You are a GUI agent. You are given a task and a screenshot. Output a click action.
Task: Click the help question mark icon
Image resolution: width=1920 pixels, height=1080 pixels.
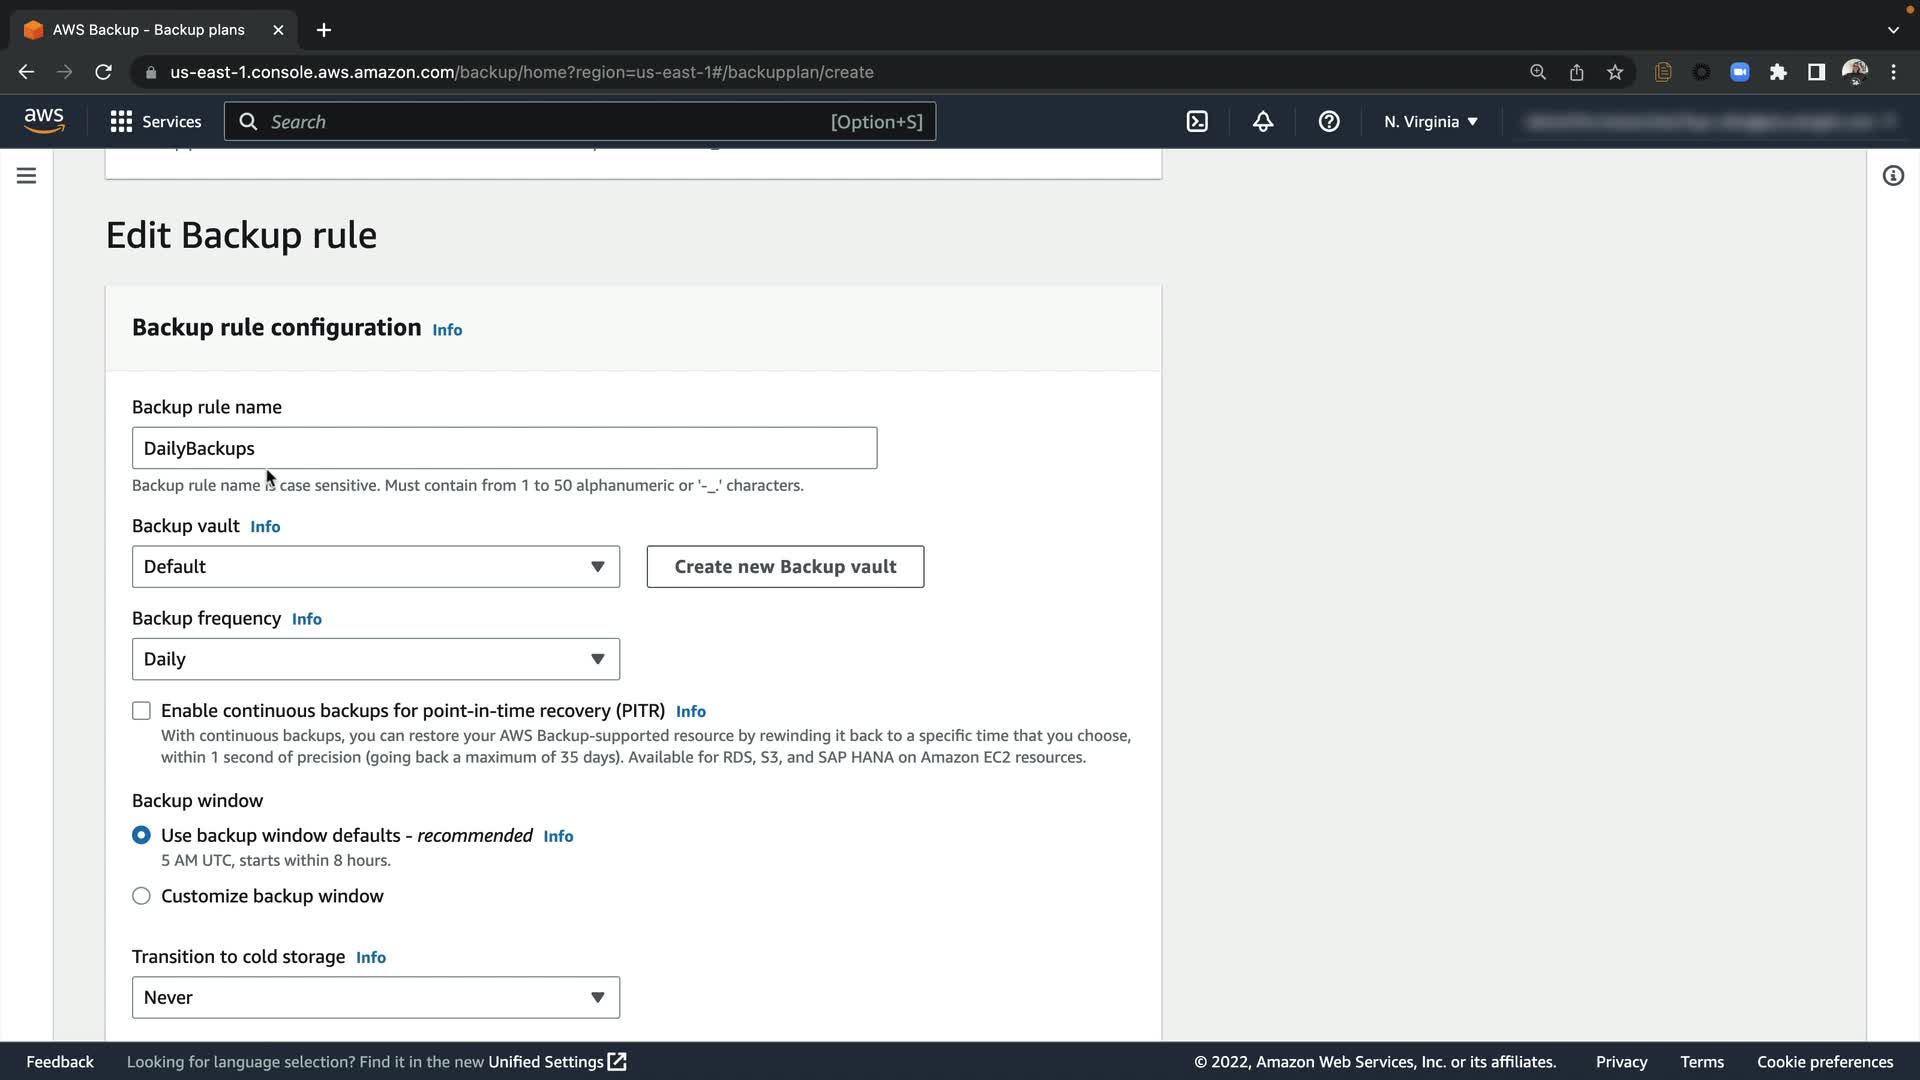(1328, 121)
